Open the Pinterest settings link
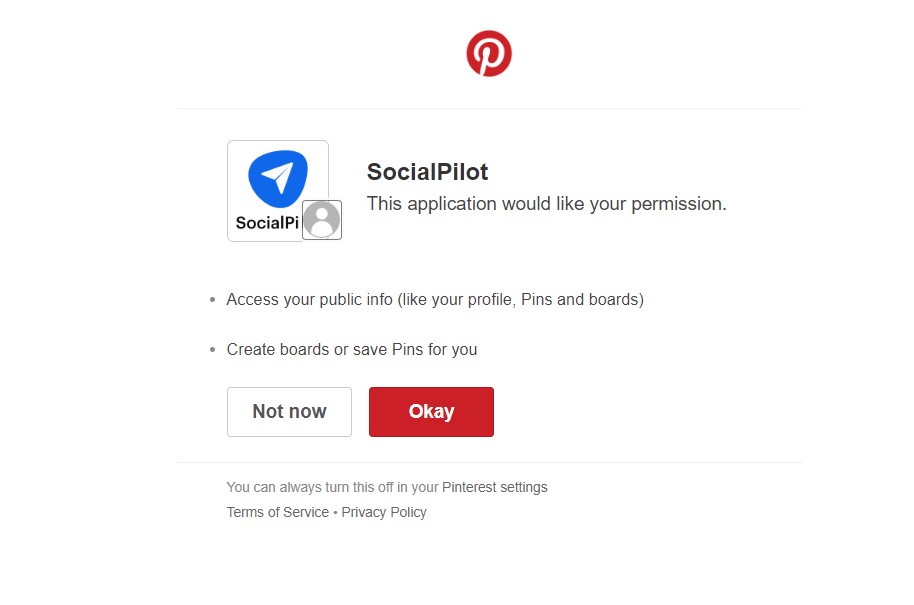Screen dimensions: 914x605 [x=494, y=487]
